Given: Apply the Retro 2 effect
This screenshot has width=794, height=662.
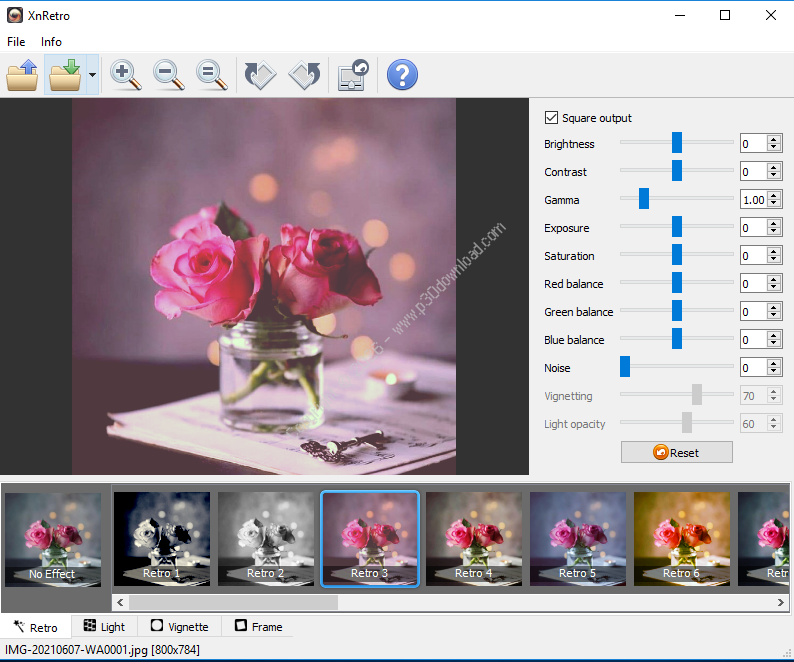Looking at the screenshot, I should [x=266, y=539].
